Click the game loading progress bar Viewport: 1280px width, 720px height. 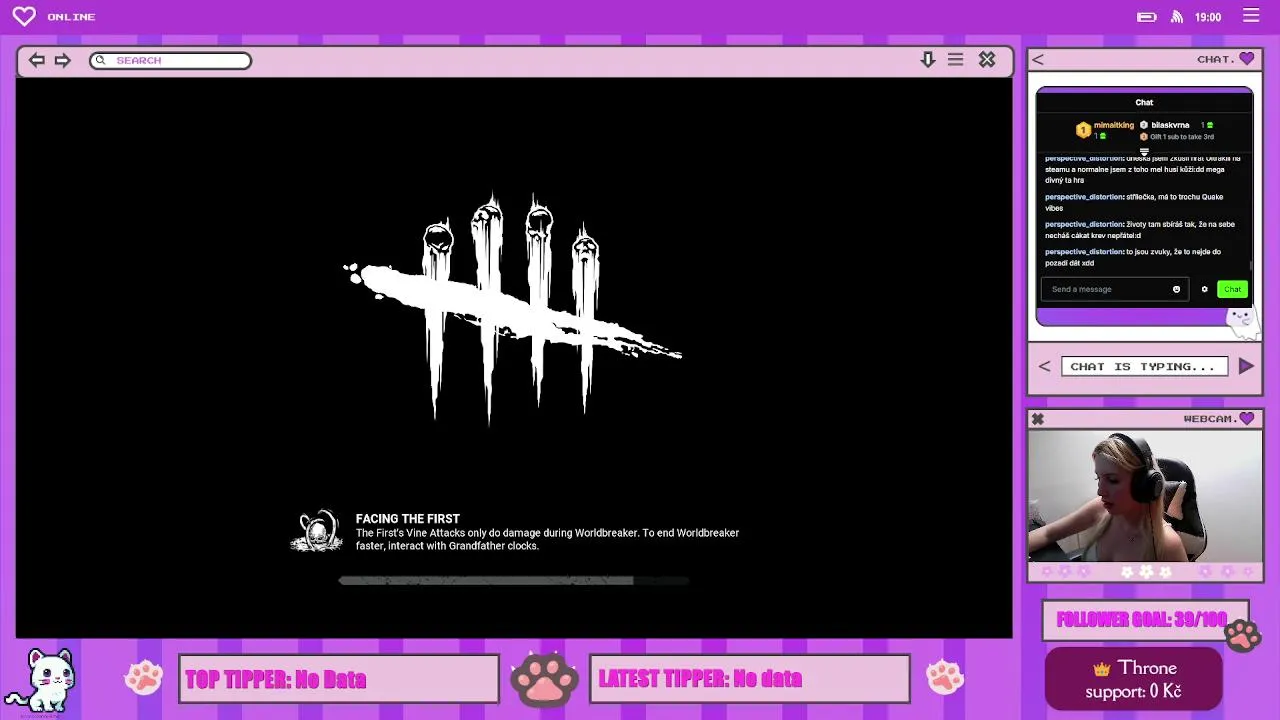[x=513, y=580]
